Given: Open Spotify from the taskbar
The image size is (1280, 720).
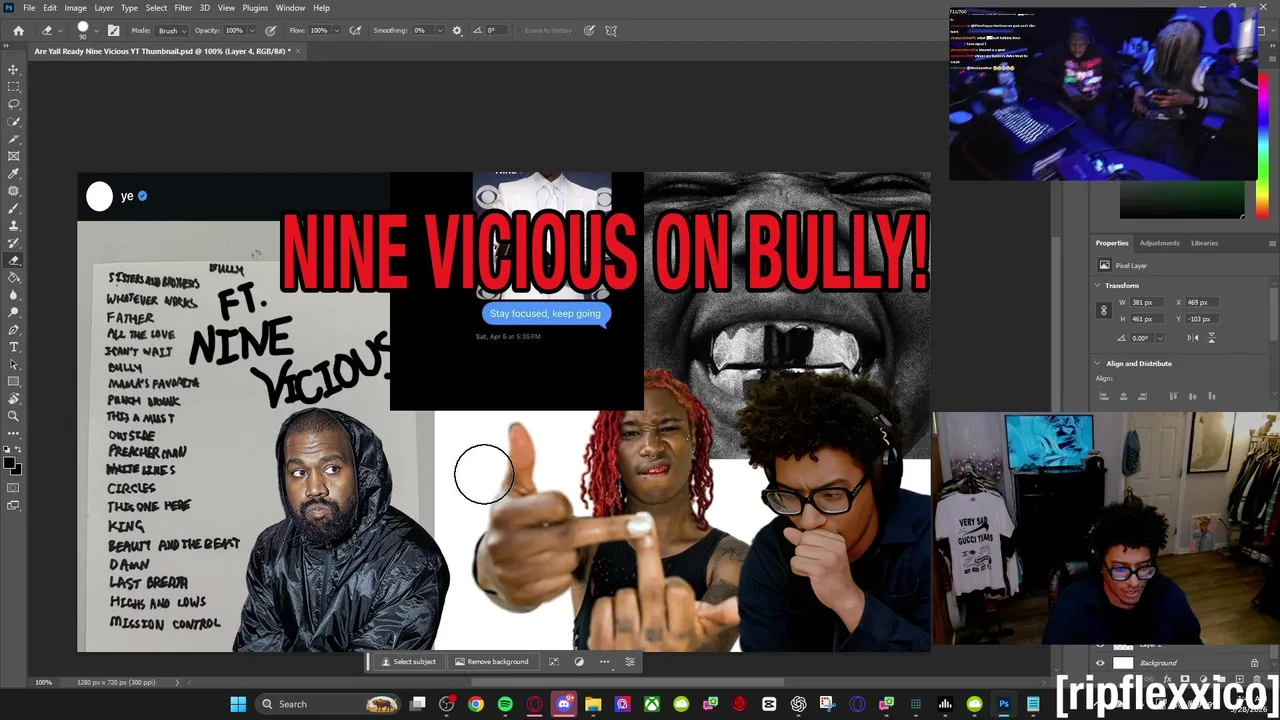Looking at the screenshot, I should pos(505,704).
